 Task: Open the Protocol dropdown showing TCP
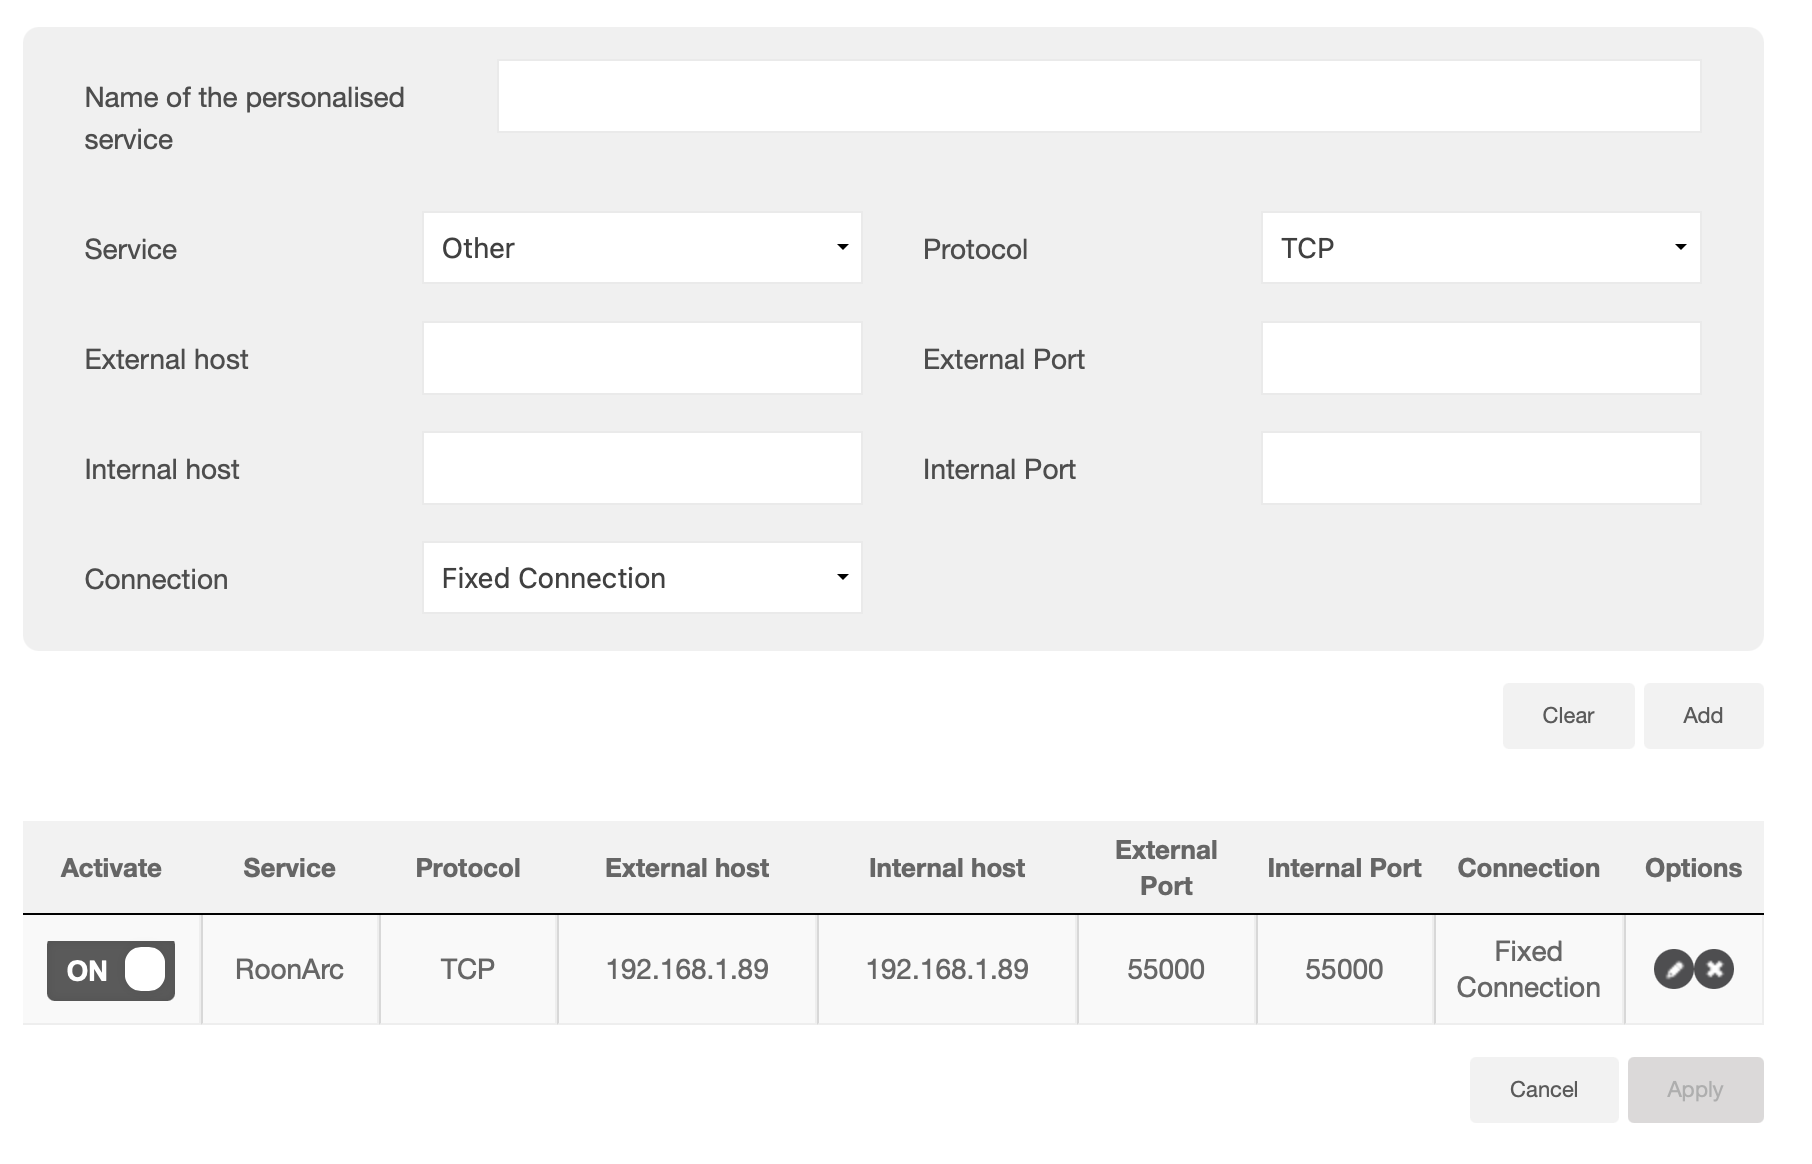tap(1480, 247)
